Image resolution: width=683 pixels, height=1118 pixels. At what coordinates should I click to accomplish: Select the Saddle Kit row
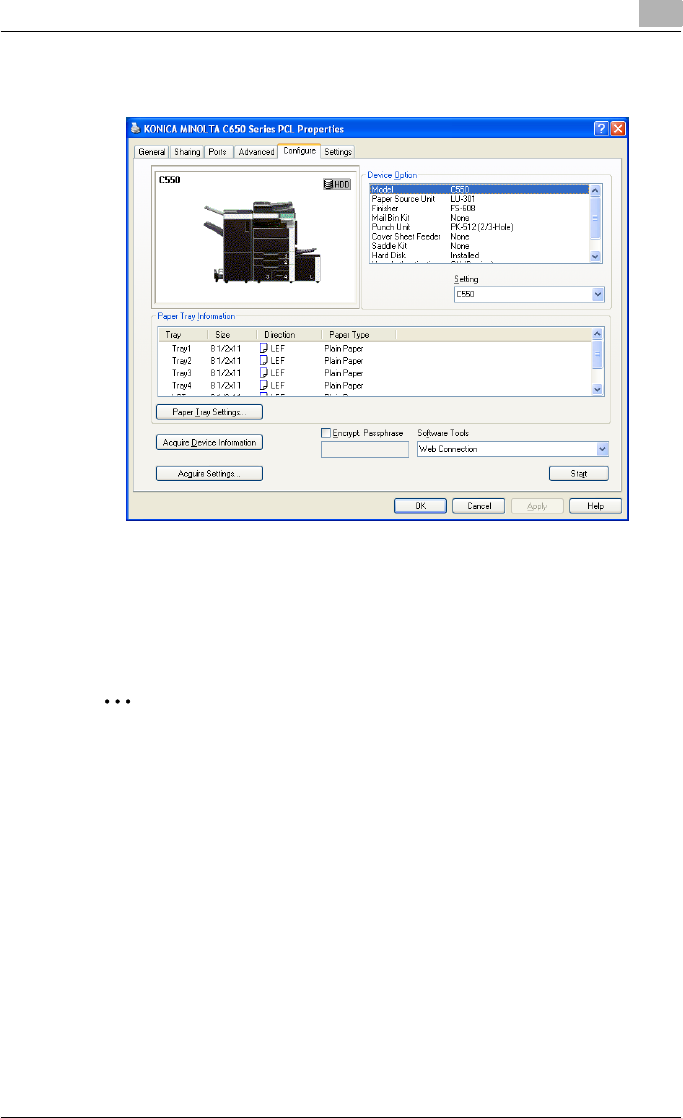479,245
